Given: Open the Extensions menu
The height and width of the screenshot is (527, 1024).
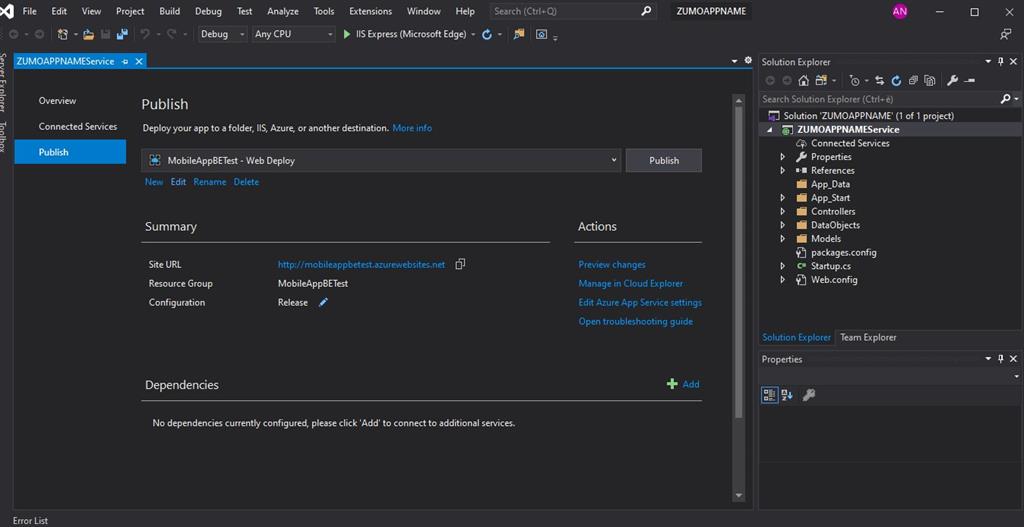Looking at the screenshot, I should [370, 11].
